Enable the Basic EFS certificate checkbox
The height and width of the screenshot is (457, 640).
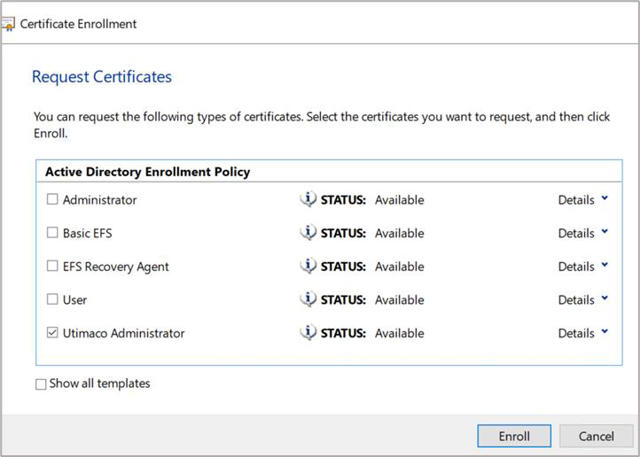click(x=53, y=233)
